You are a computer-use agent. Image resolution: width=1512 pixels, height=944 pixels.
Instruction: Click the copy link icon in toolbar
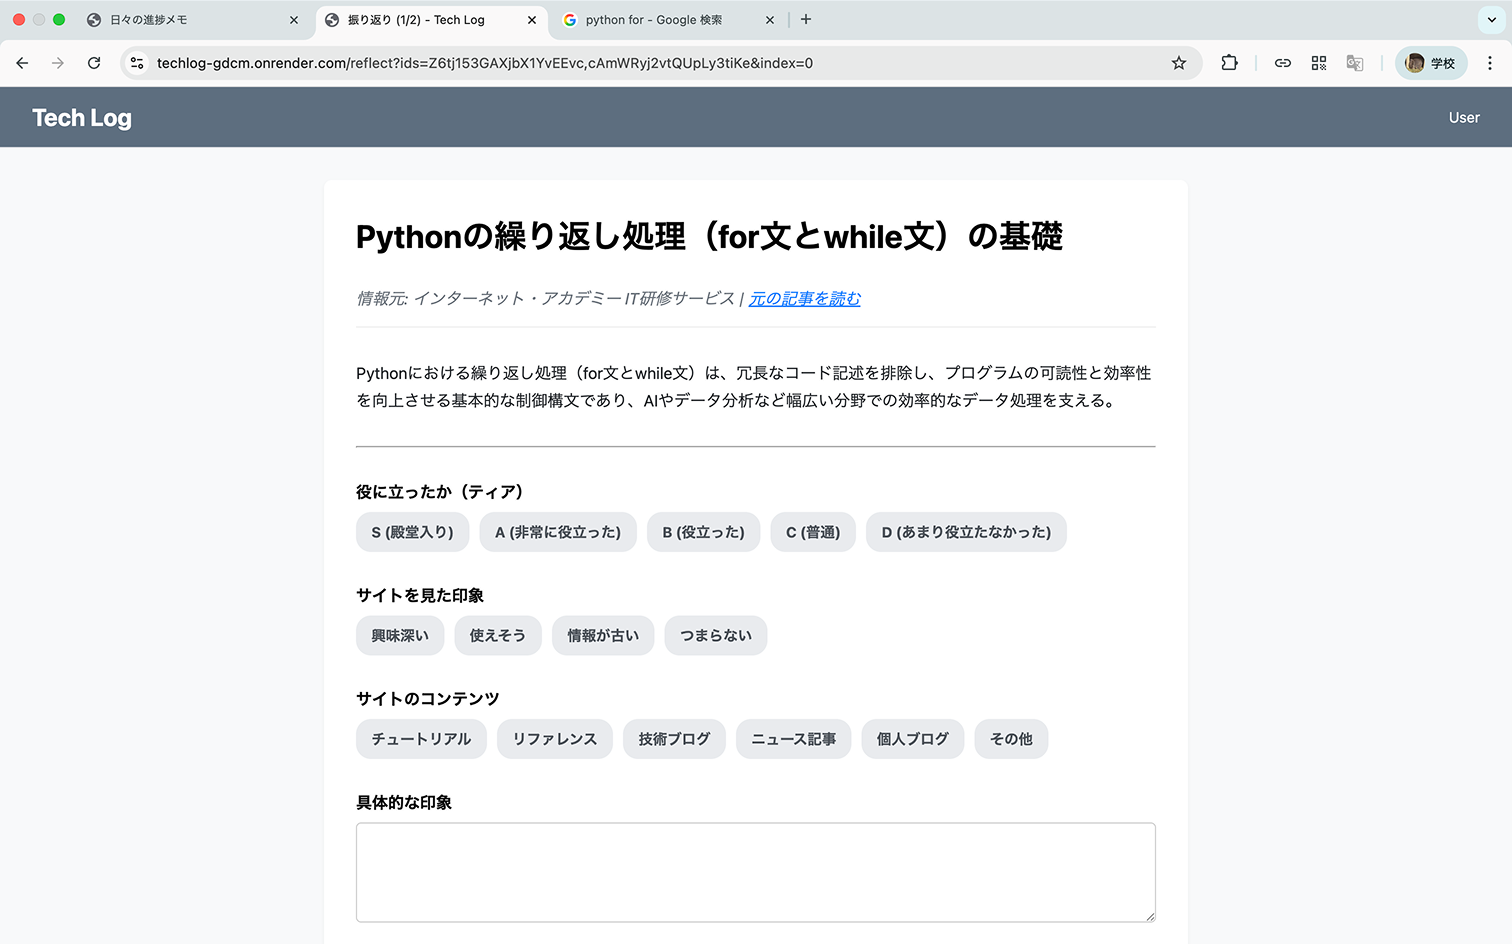(x=1283, y=62)
